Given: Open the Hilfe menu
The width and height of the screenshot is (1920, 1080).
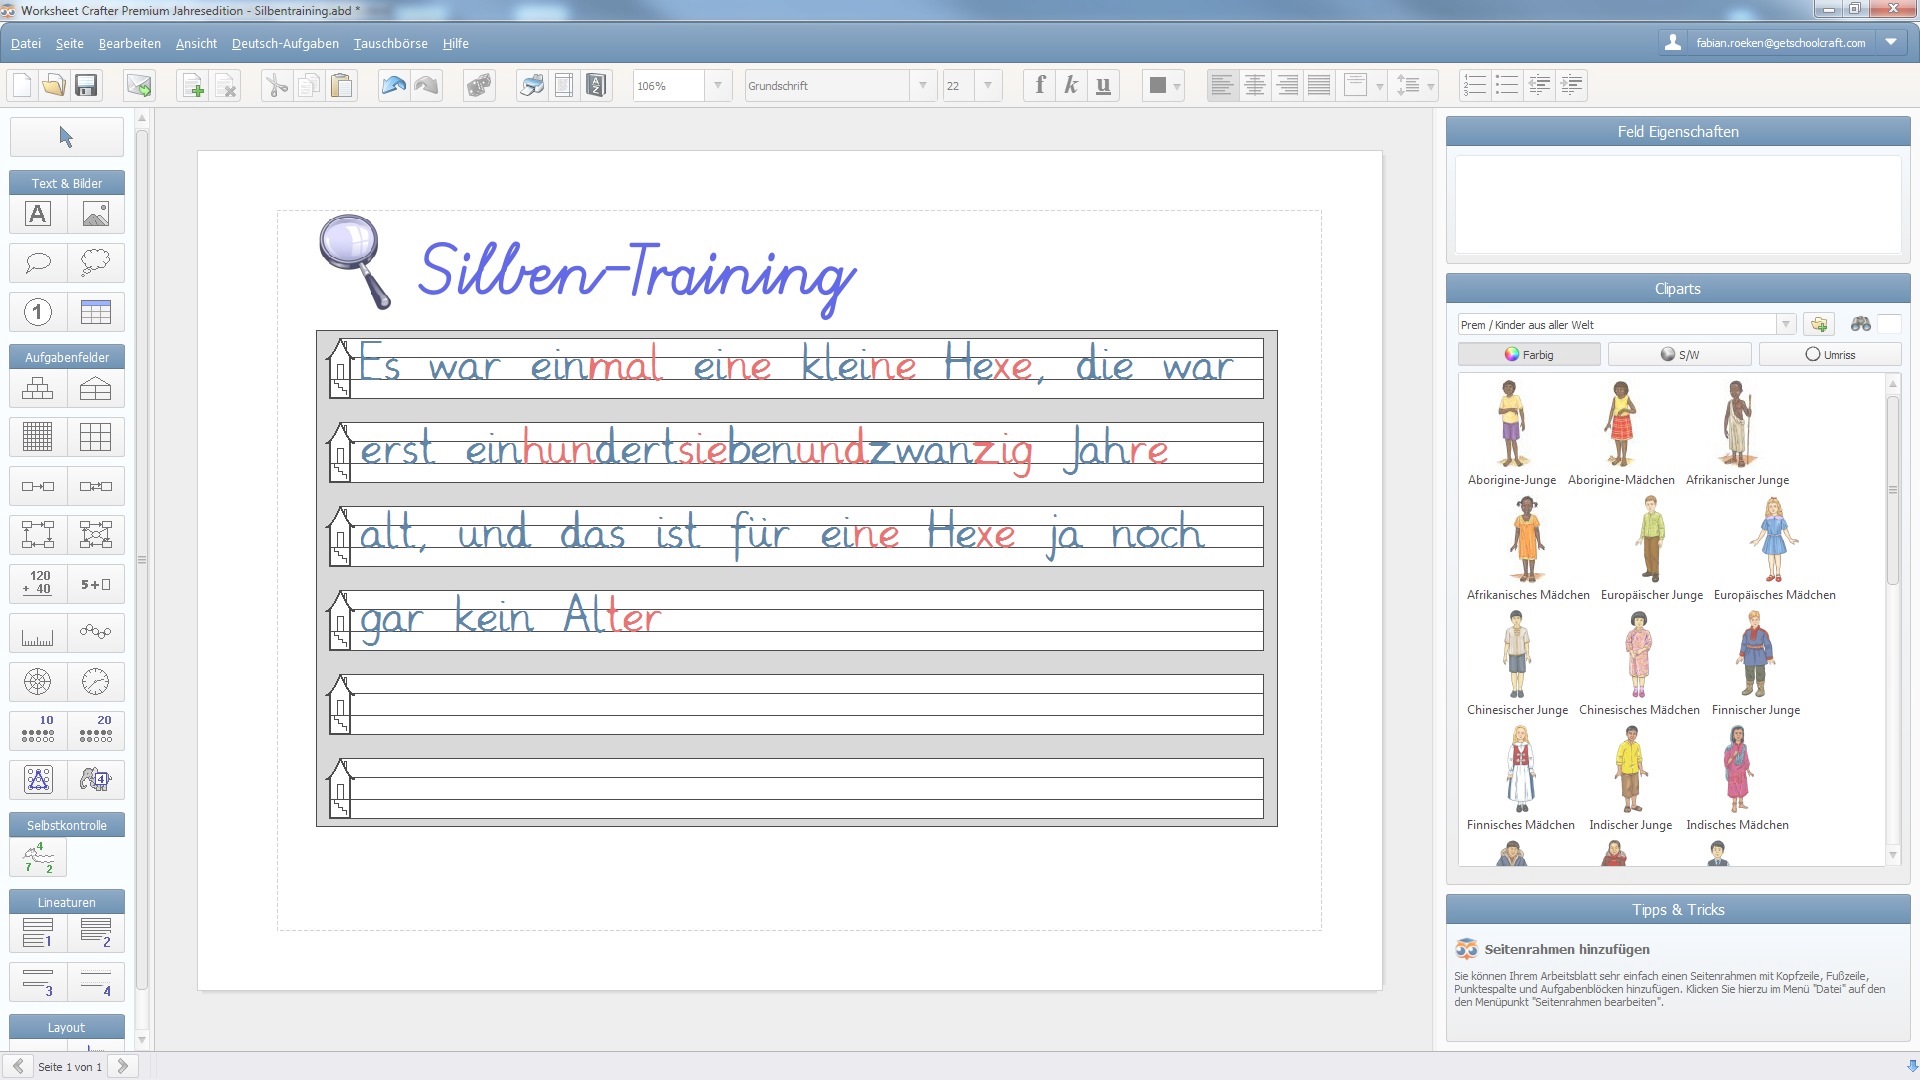Looking at the screenshot, I should (456, 43).
